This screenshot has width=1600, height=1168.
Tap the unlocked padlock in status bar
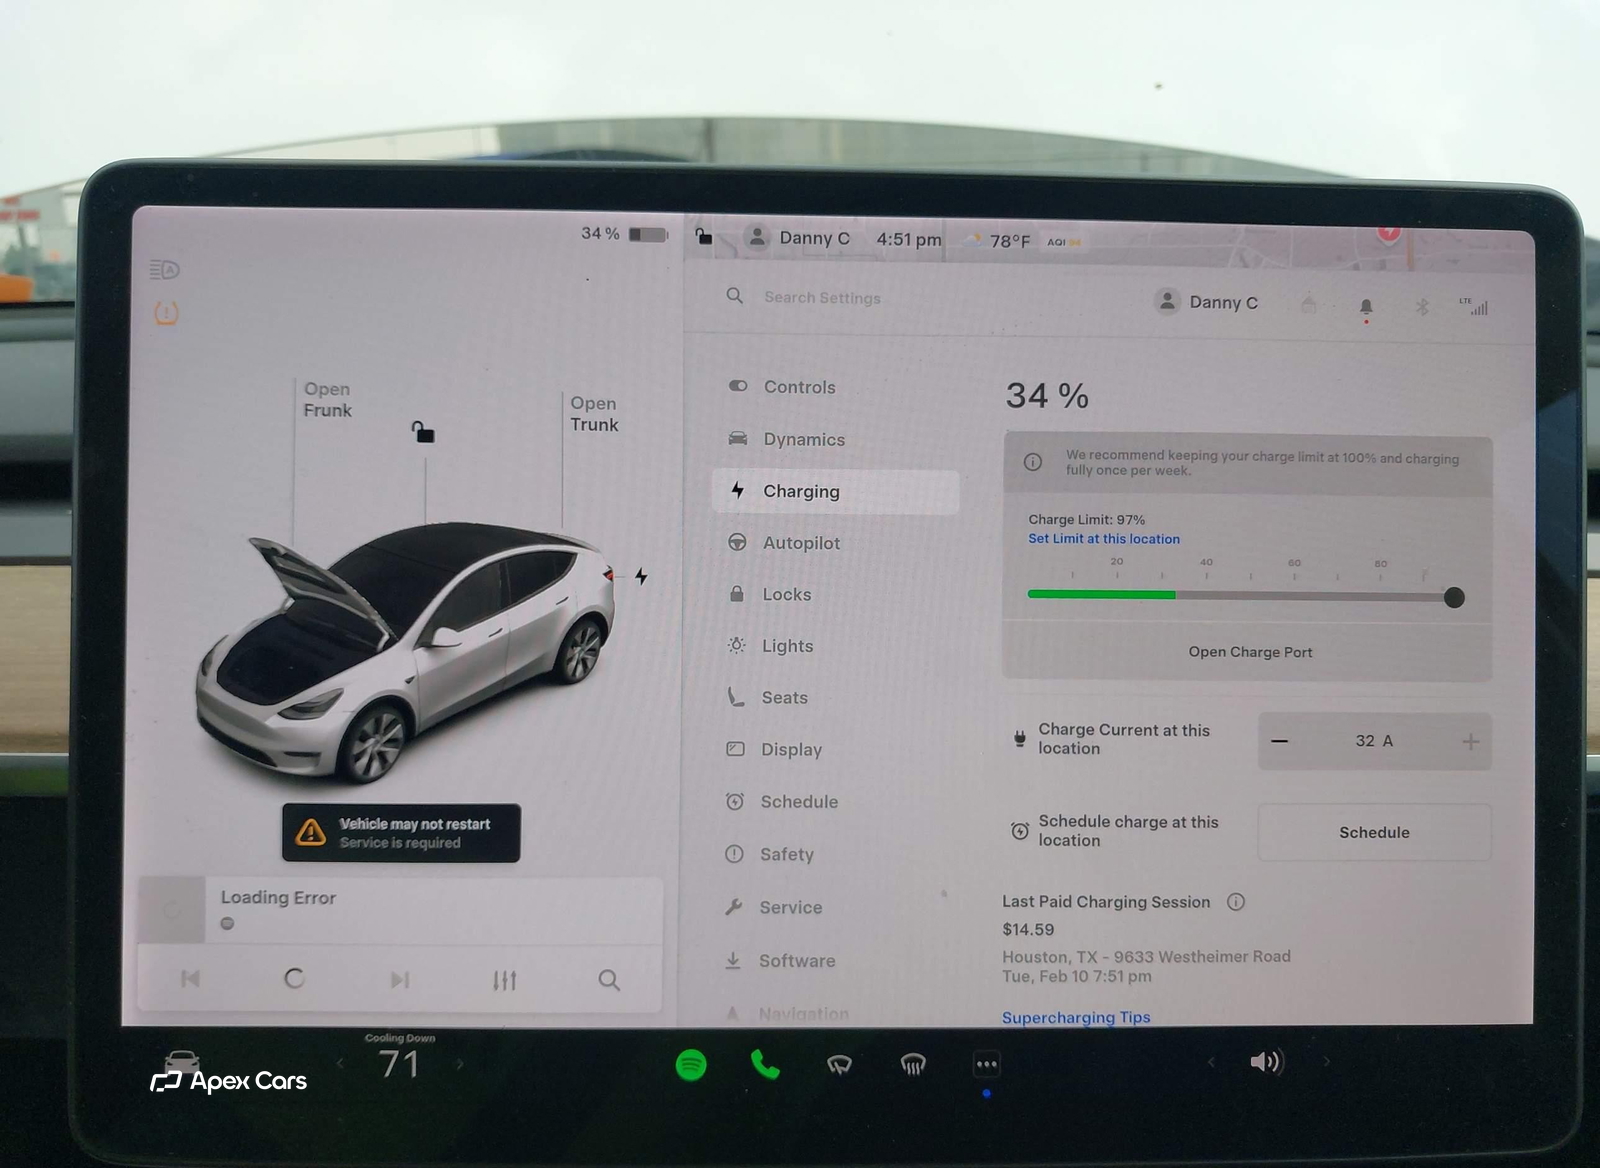[704, 236]
